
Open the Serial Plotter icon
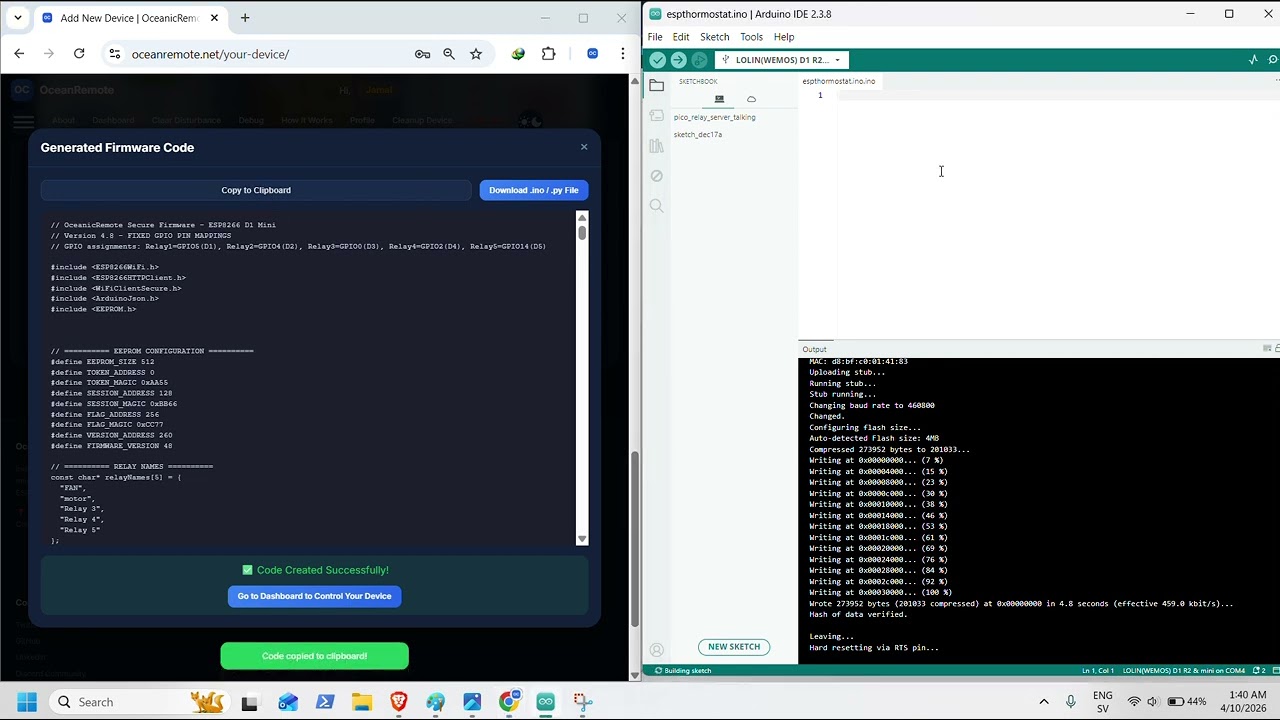1253,60
